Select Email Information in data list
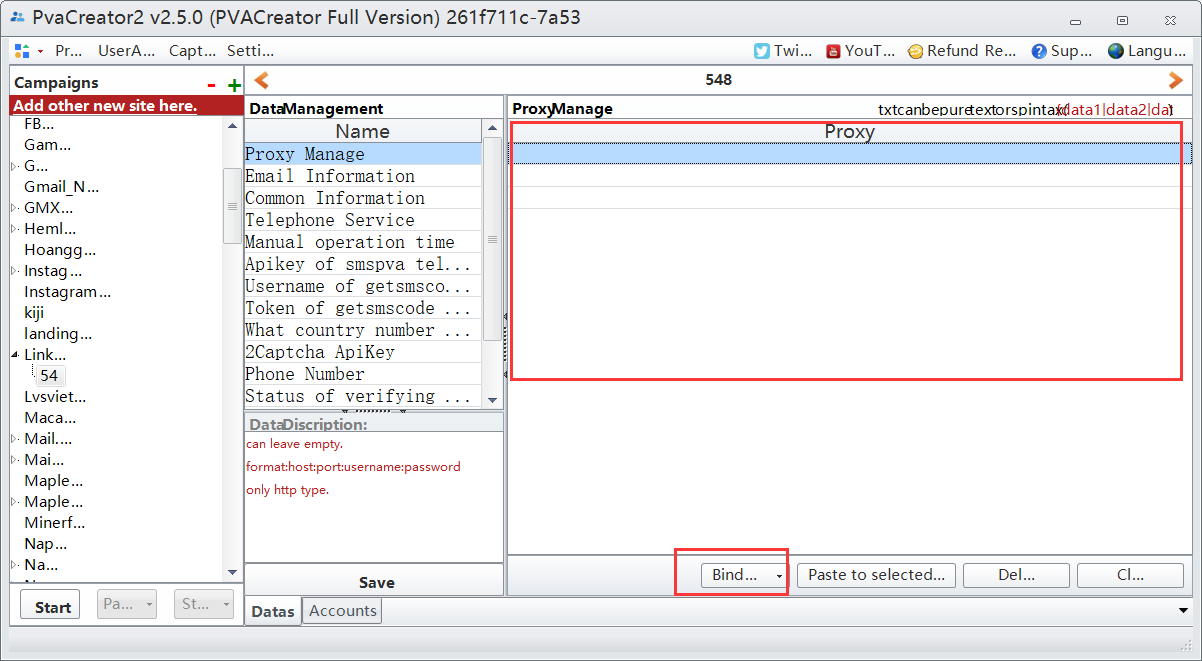This screenshot has width=1202, height=661. coord(330,176)
